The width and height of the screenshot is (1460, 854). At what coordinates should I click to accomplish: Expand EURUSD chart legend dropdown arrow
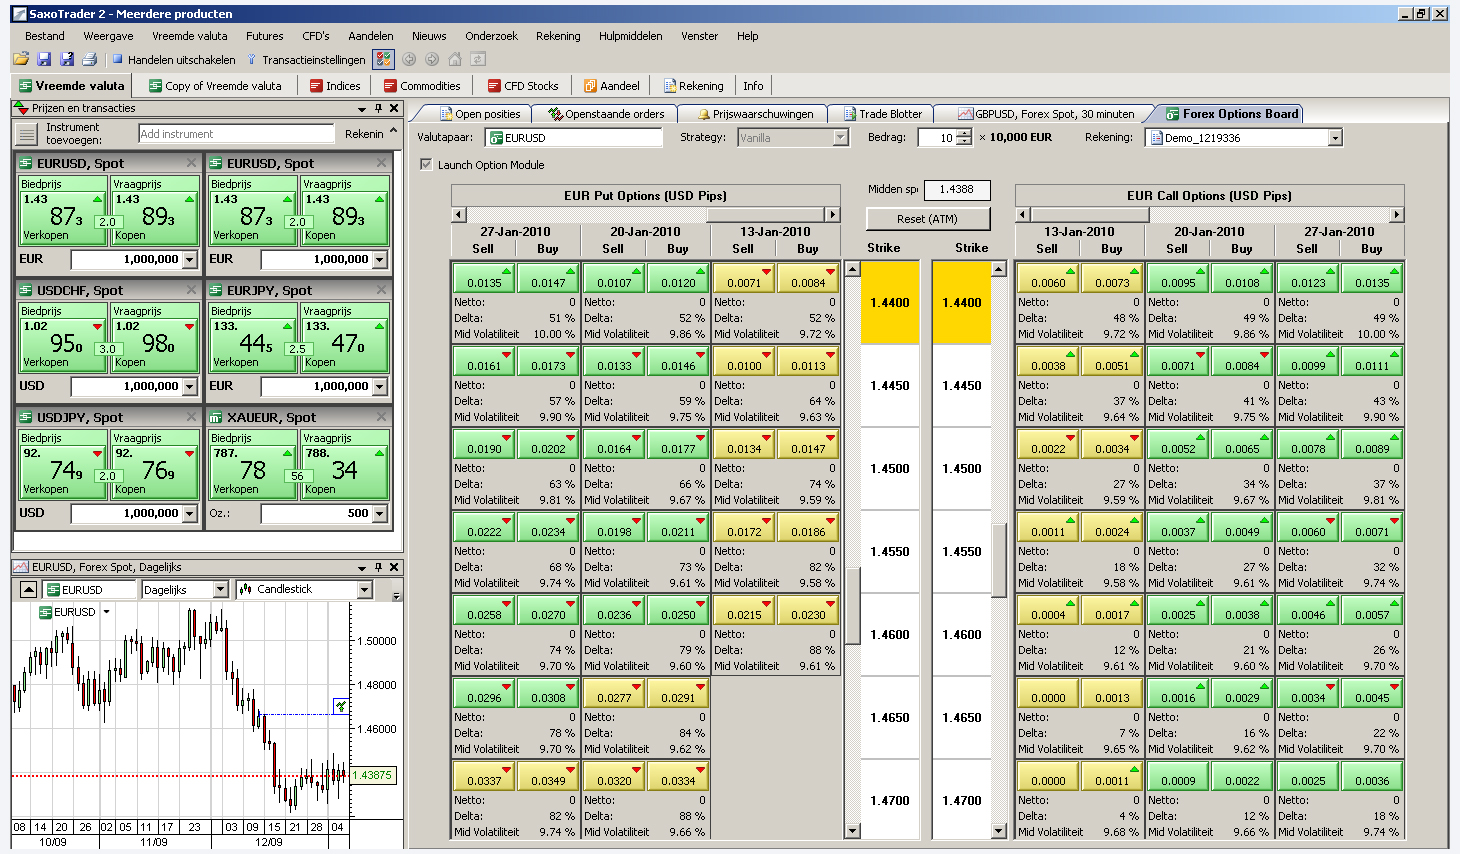pos(106,611)
